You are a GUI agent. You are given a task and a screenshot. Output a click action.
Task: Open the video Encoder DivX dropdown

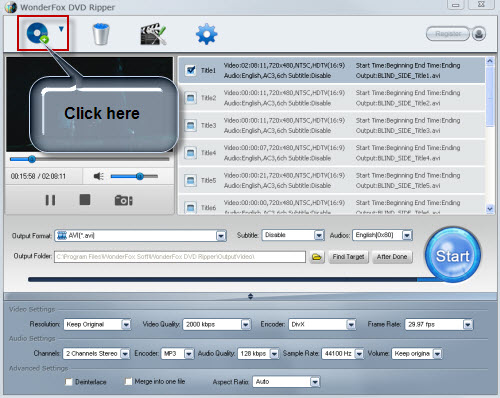tap(351, 324)
